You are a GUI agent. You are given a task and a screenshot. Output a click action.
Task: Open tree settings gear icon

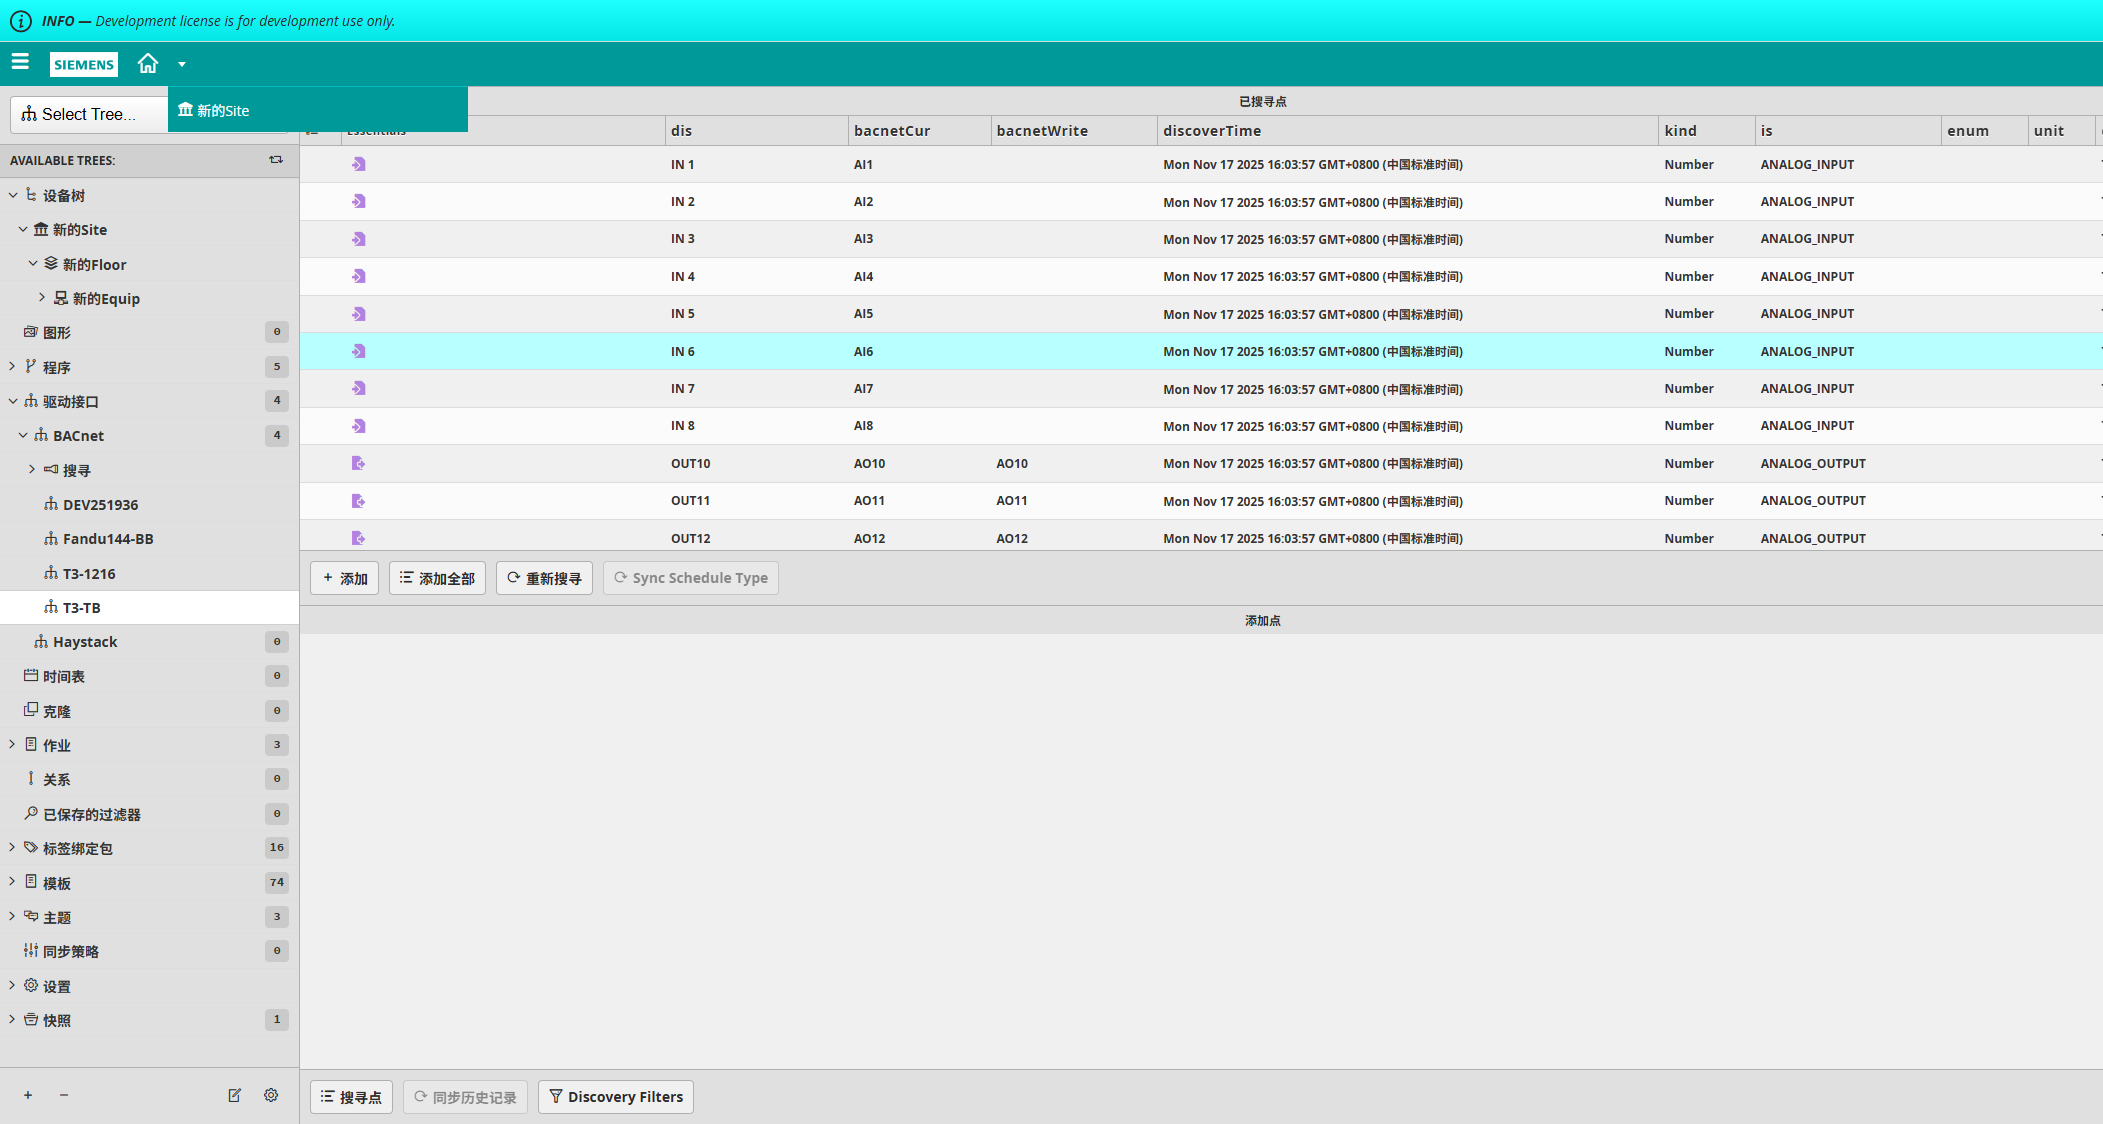coord(271,1095)
